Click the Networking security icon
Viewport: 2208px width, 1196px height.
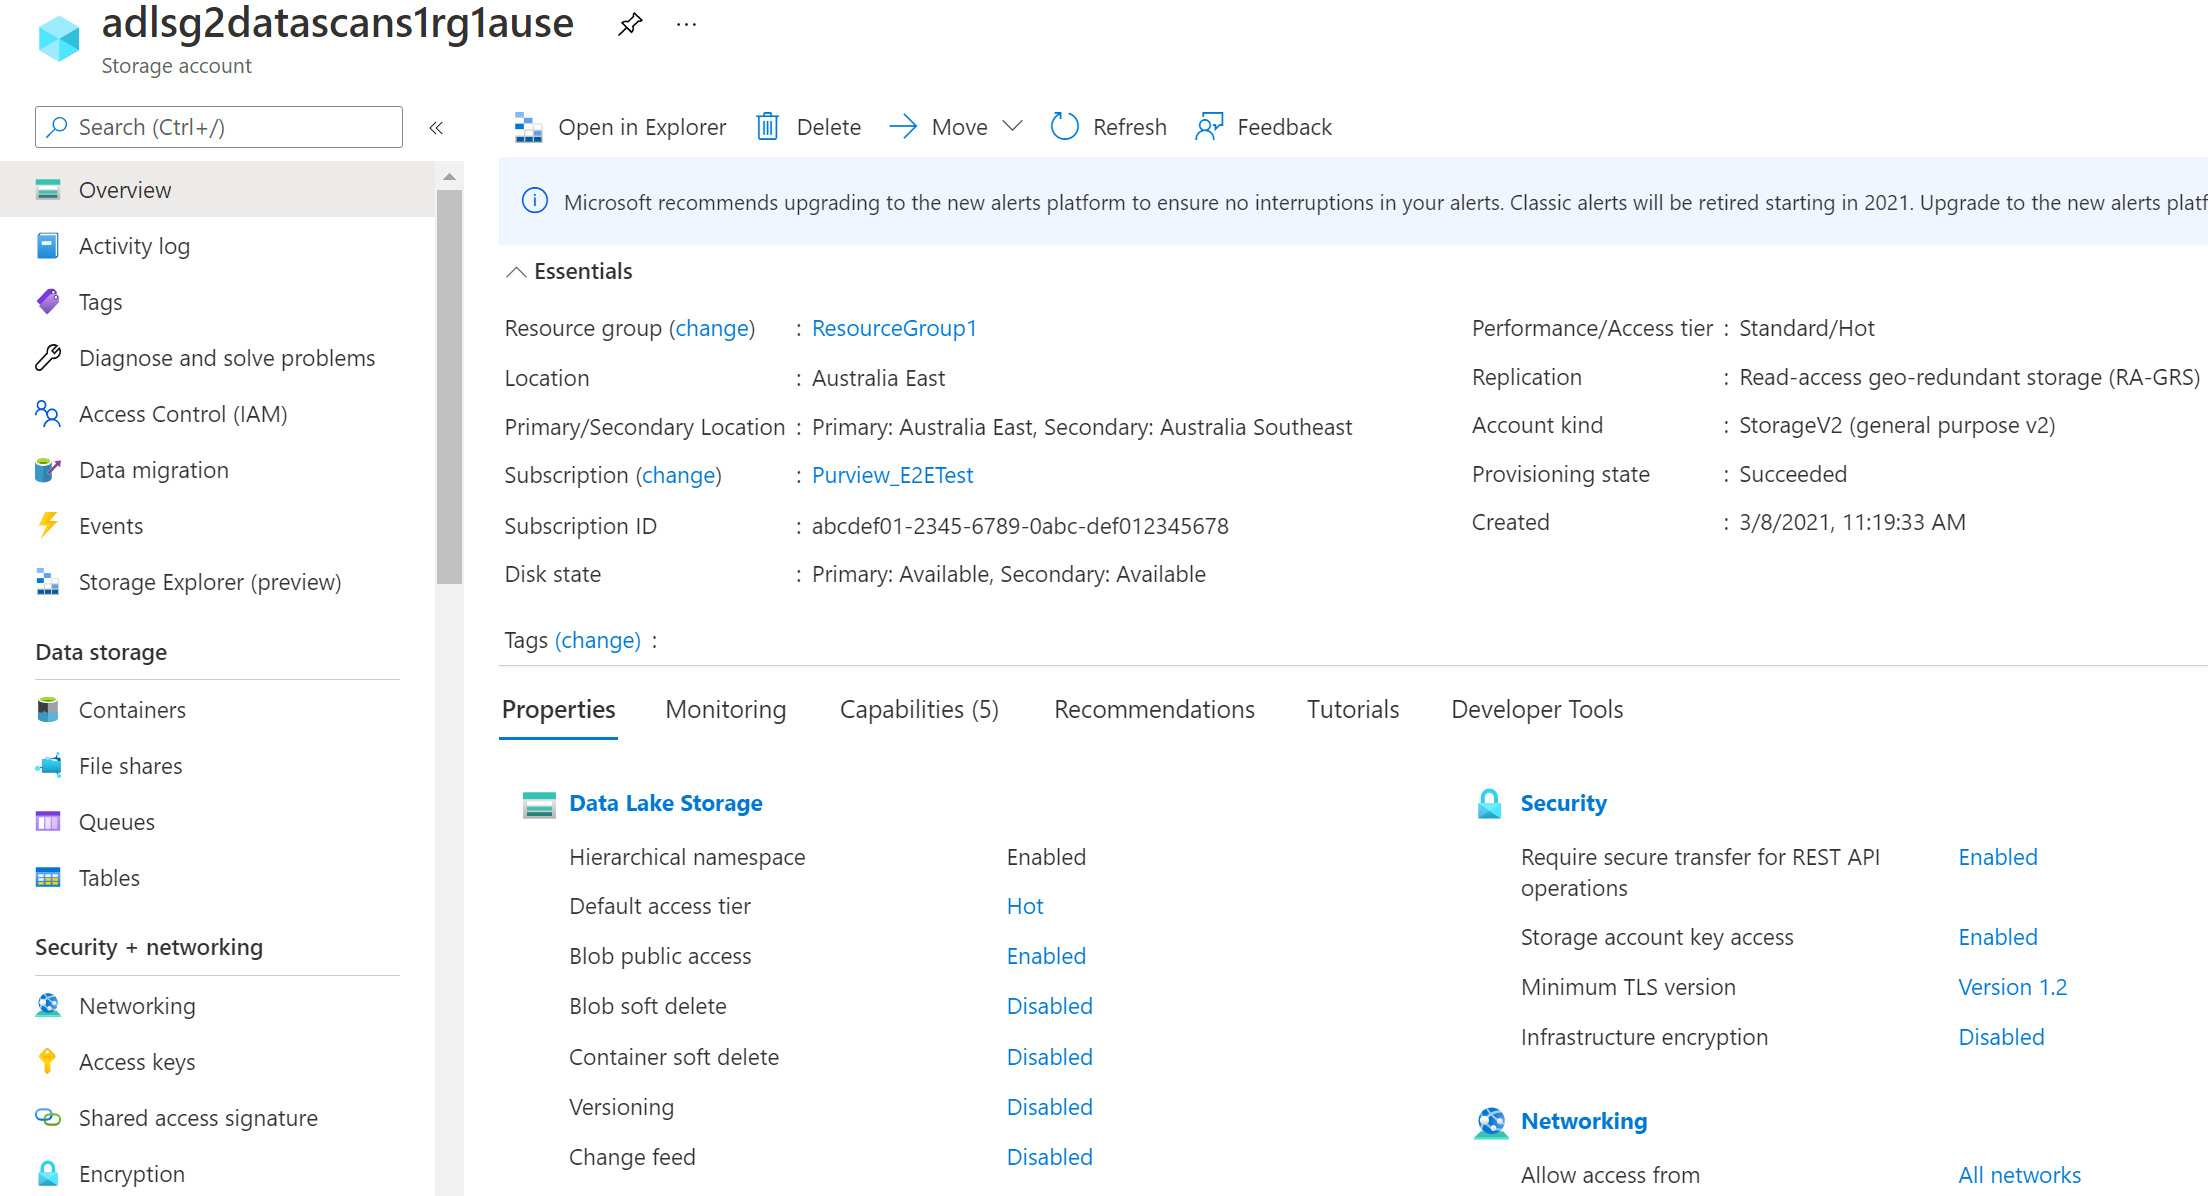click(47, 1005)
